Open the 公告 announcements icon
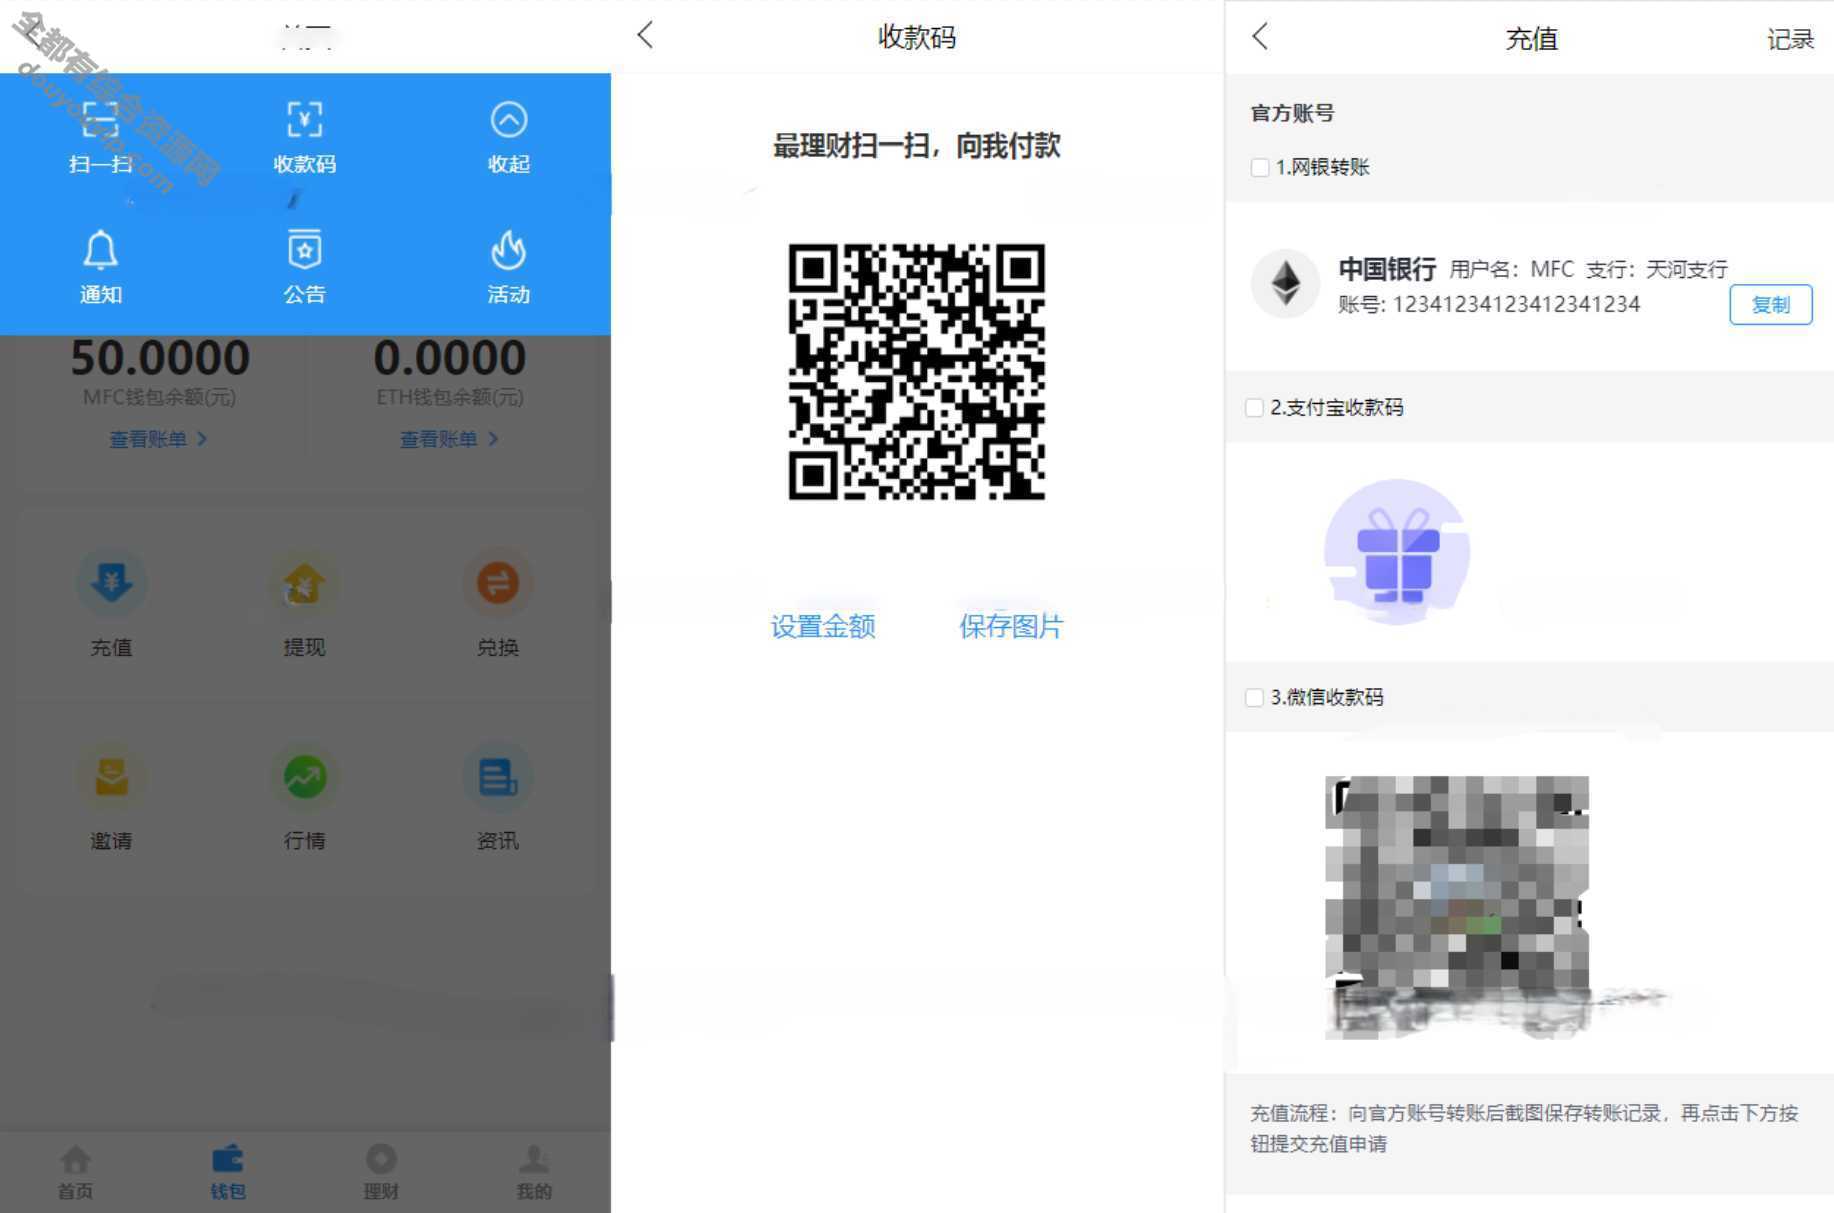The height and width of the screenshot is (1213, 1834). [x=305, y=250]
